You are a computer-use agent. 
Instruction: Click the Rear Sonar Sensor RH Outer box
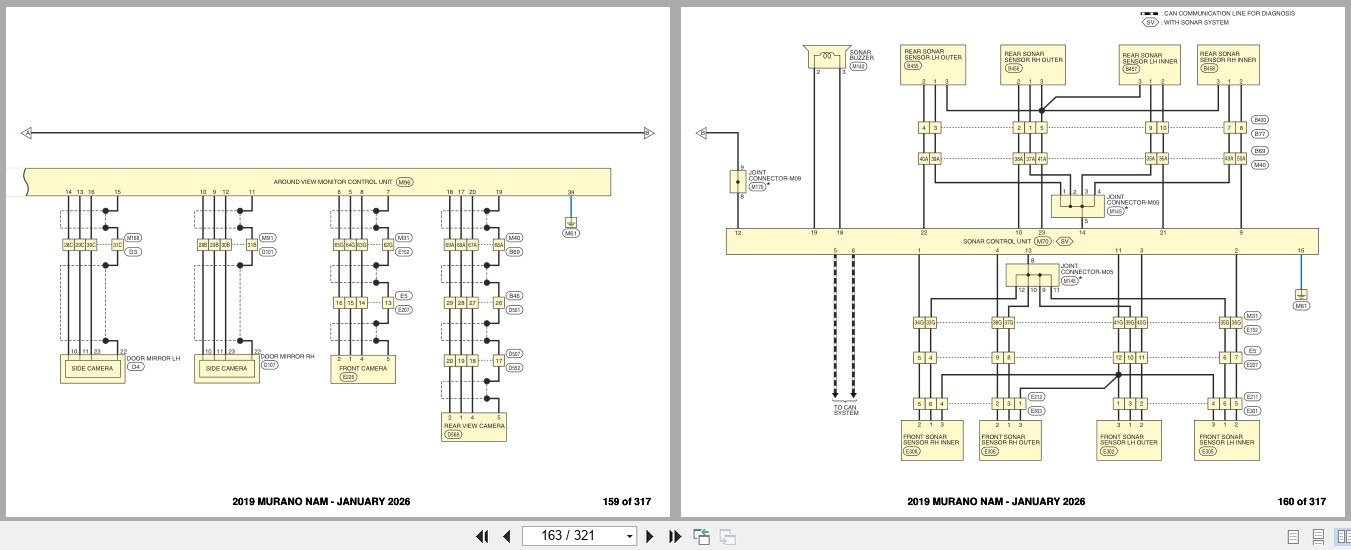(x=1033, y=65)
